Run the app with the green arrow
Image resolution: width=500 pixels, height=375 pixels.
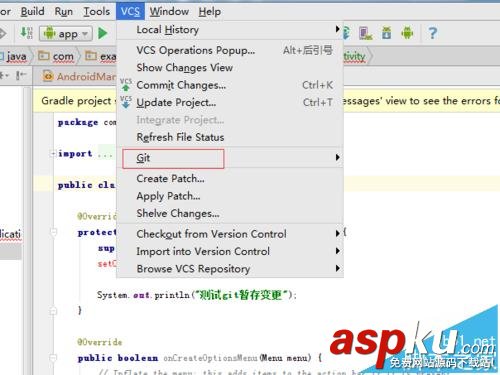103,33
